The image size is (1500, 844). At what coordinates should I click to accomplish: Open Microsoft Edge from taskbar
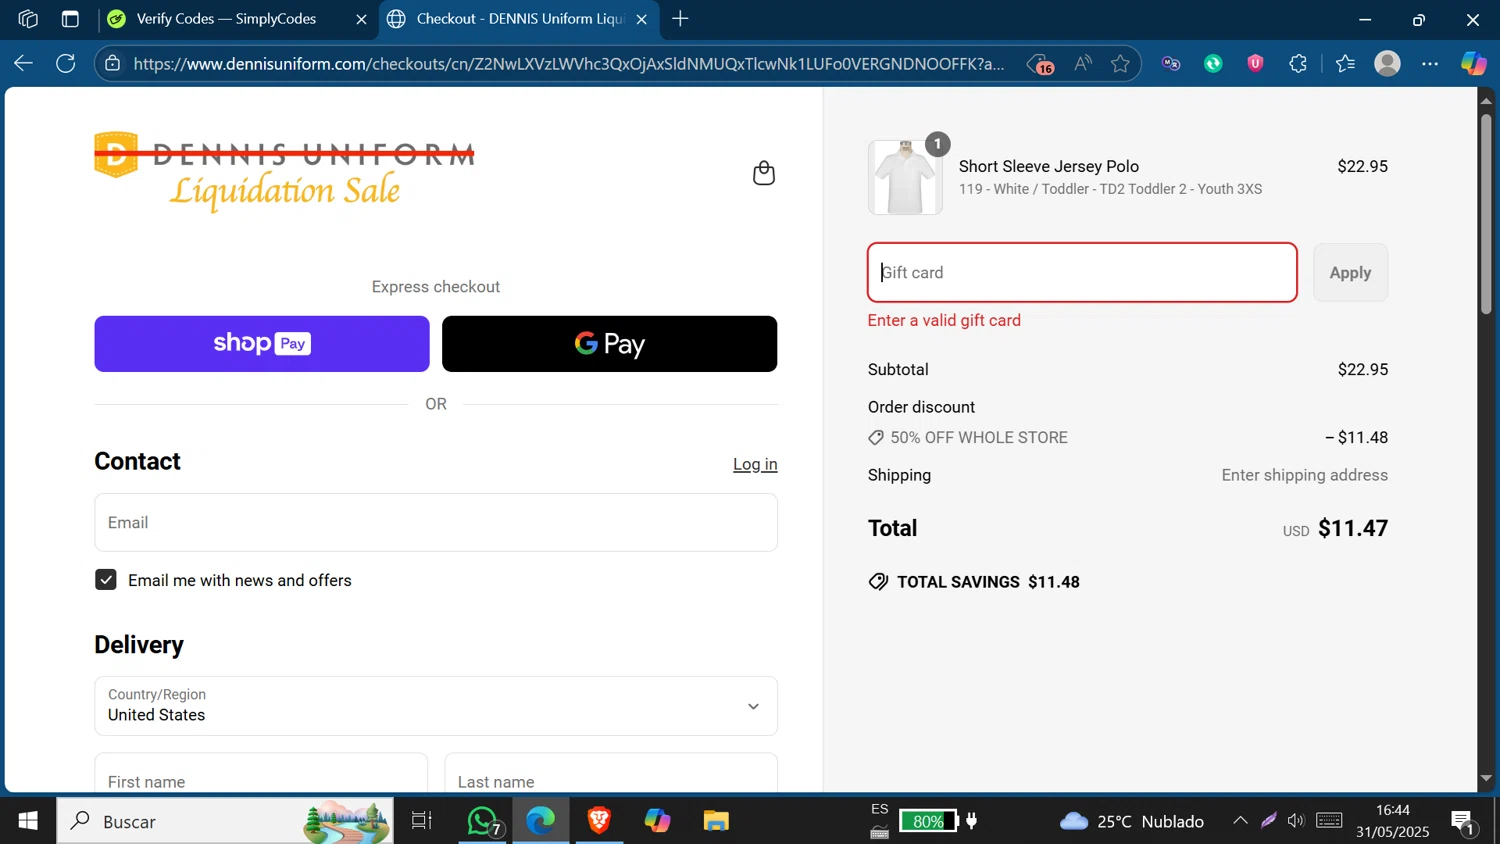[x=541, y=821]
